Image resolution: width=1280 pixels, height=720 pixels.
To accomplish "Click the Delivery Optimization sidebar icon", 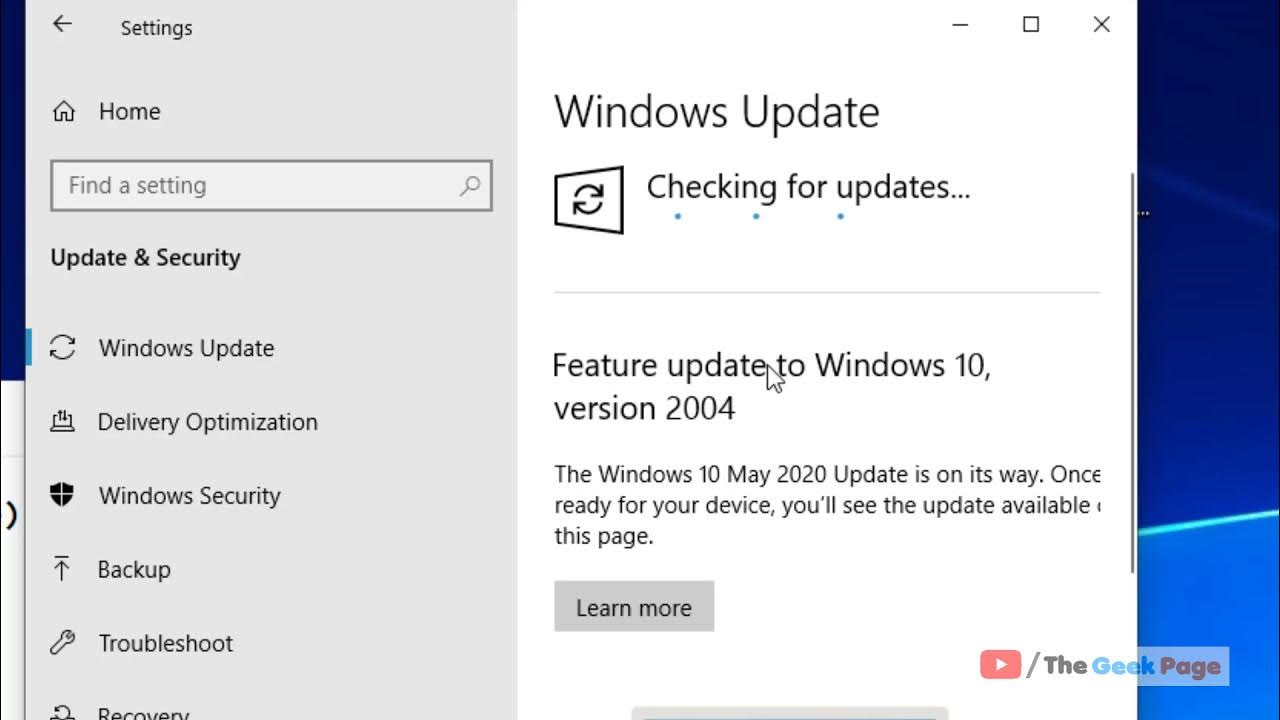I will (x=62, y=422).
